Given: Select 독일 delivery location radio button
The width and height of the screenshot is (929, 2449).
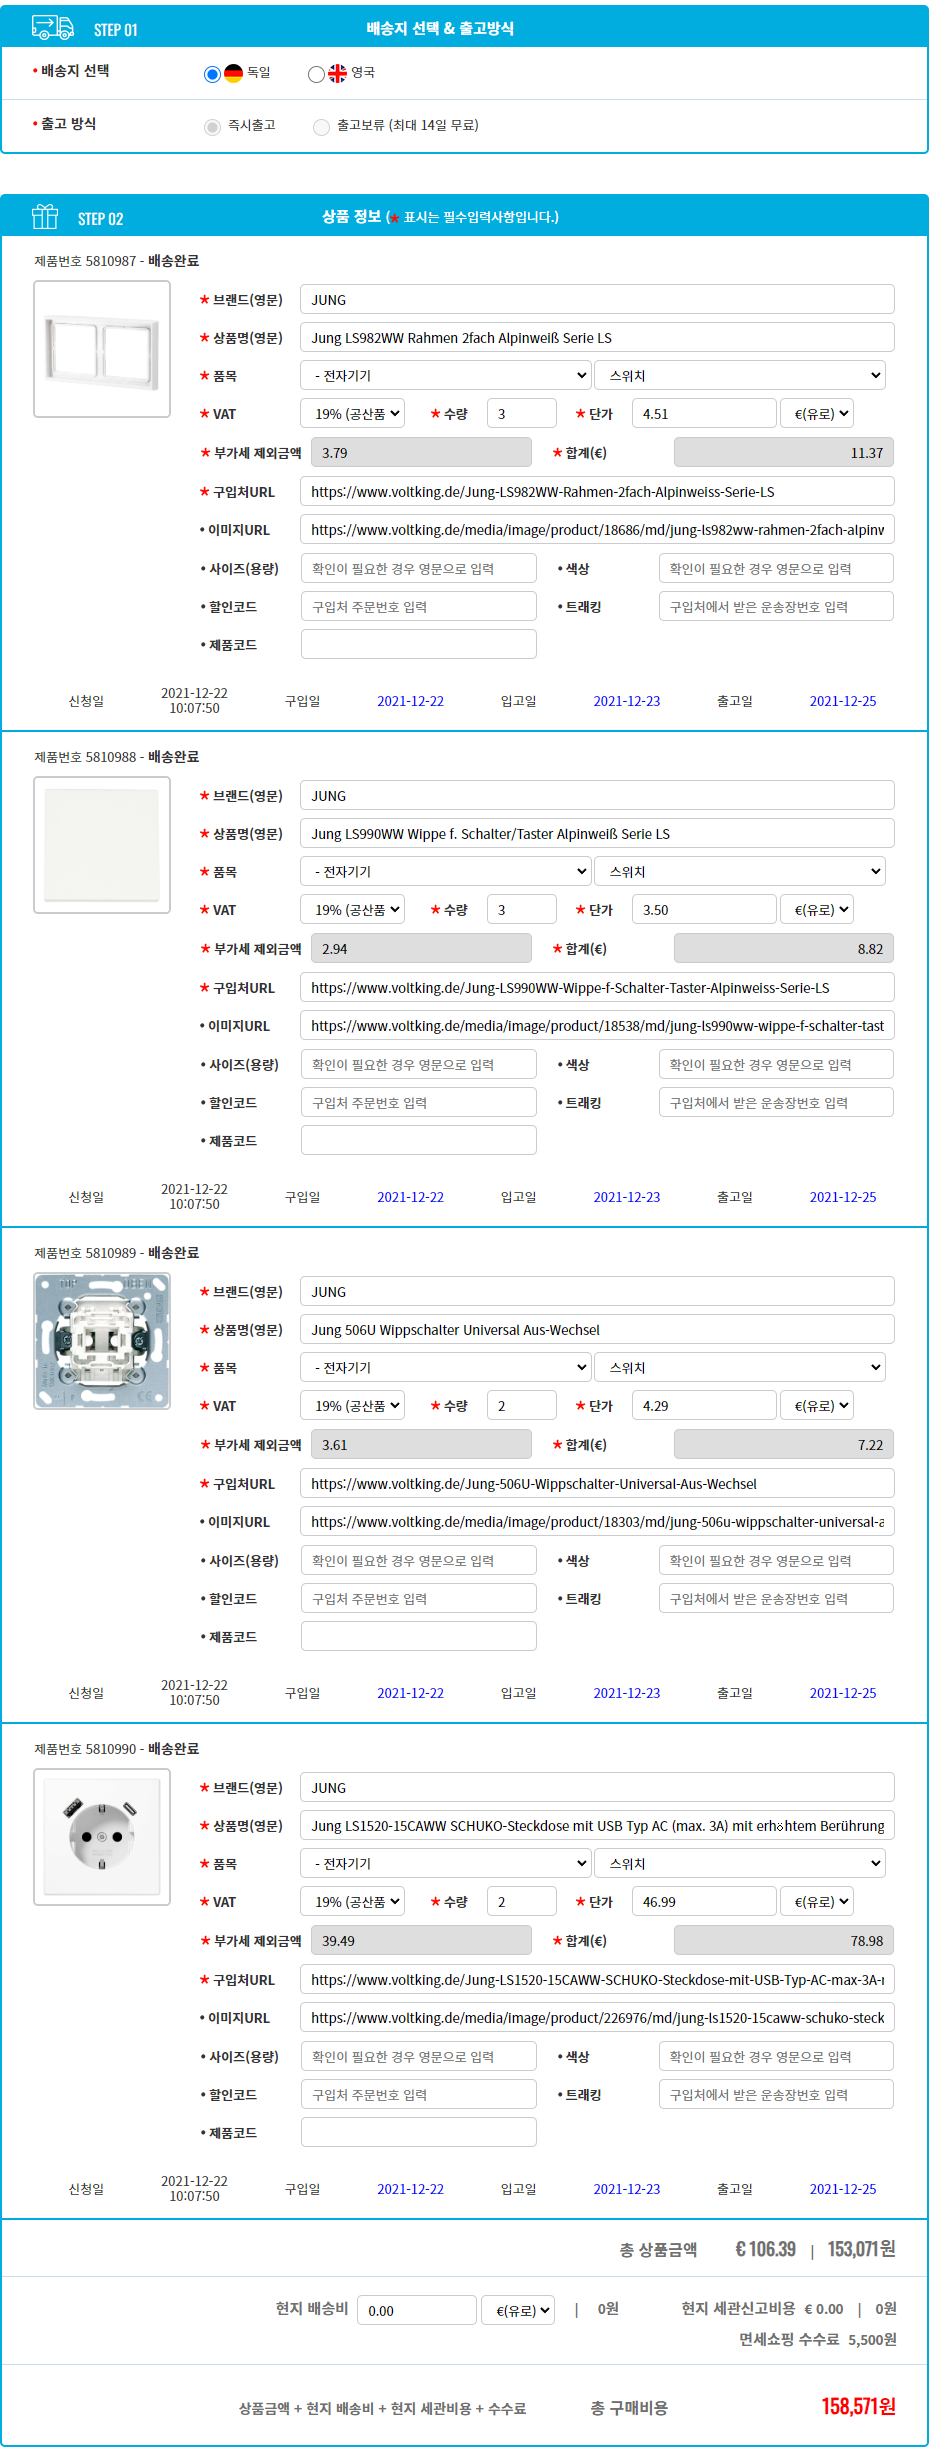Looking at the screenshot, I should coord(212,74).
